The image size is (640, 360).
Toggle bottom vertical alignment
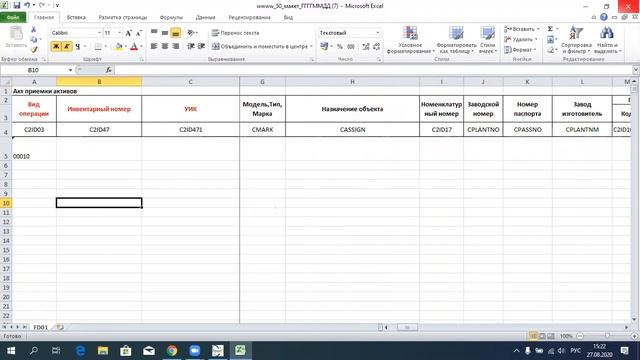(x=176, y=33)
